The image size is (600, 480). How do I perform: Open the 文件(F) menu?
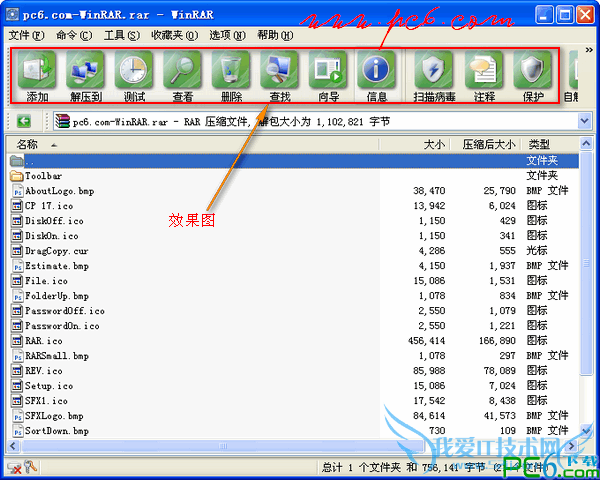(x=26, y=36)
